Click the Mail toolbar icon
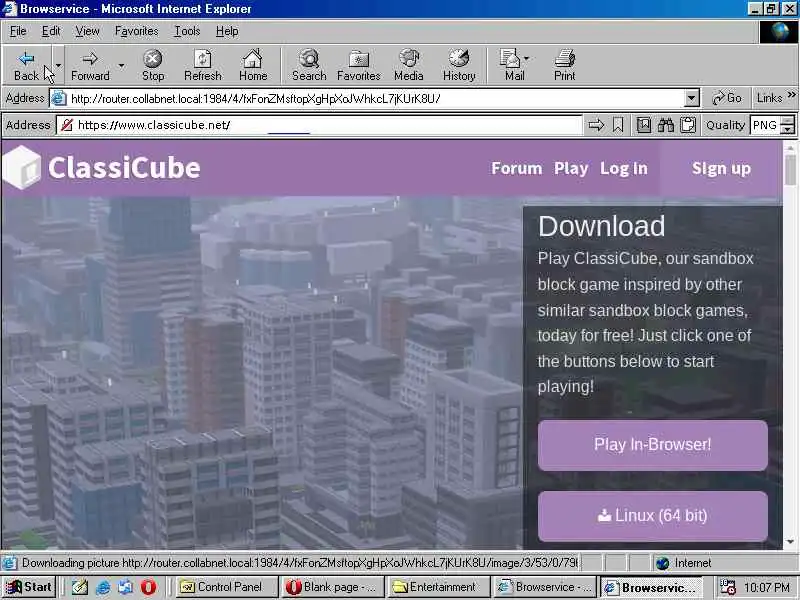The image size is (800, 600). [511, 65]
